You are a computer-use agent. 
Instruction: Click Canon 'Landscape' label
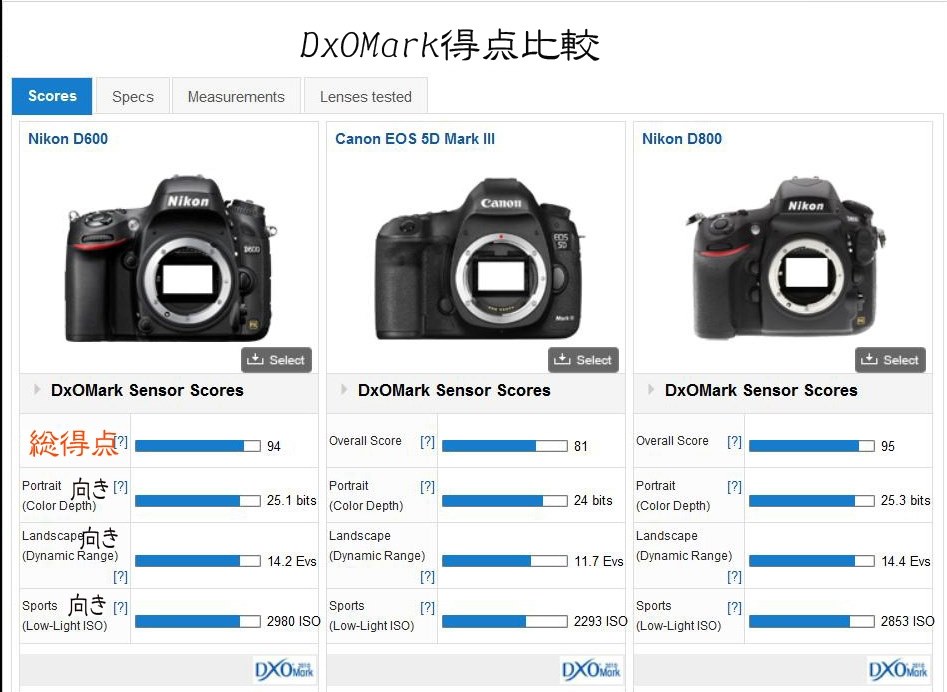(x=360, y=536)
